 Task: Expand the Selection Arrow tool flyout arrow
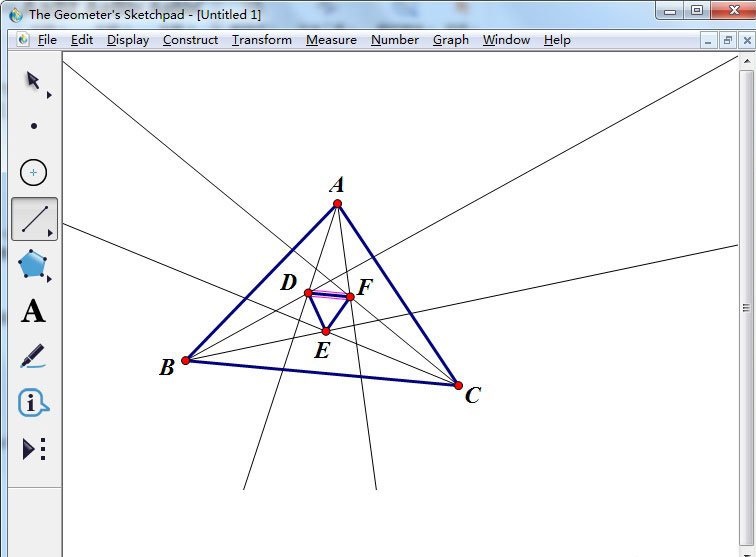[x=49, y=95]
